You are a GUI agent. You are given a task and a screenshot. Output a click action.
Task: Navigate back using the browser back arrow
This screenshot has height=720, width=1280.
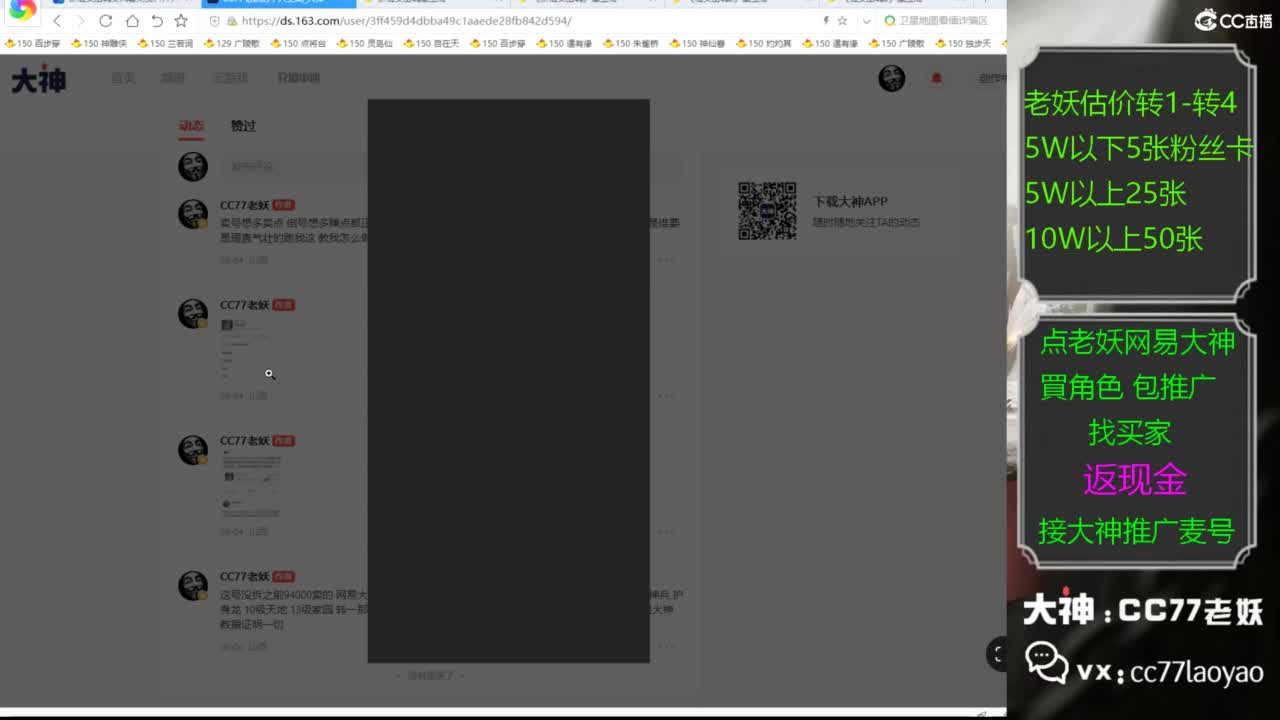click(57, 20)
